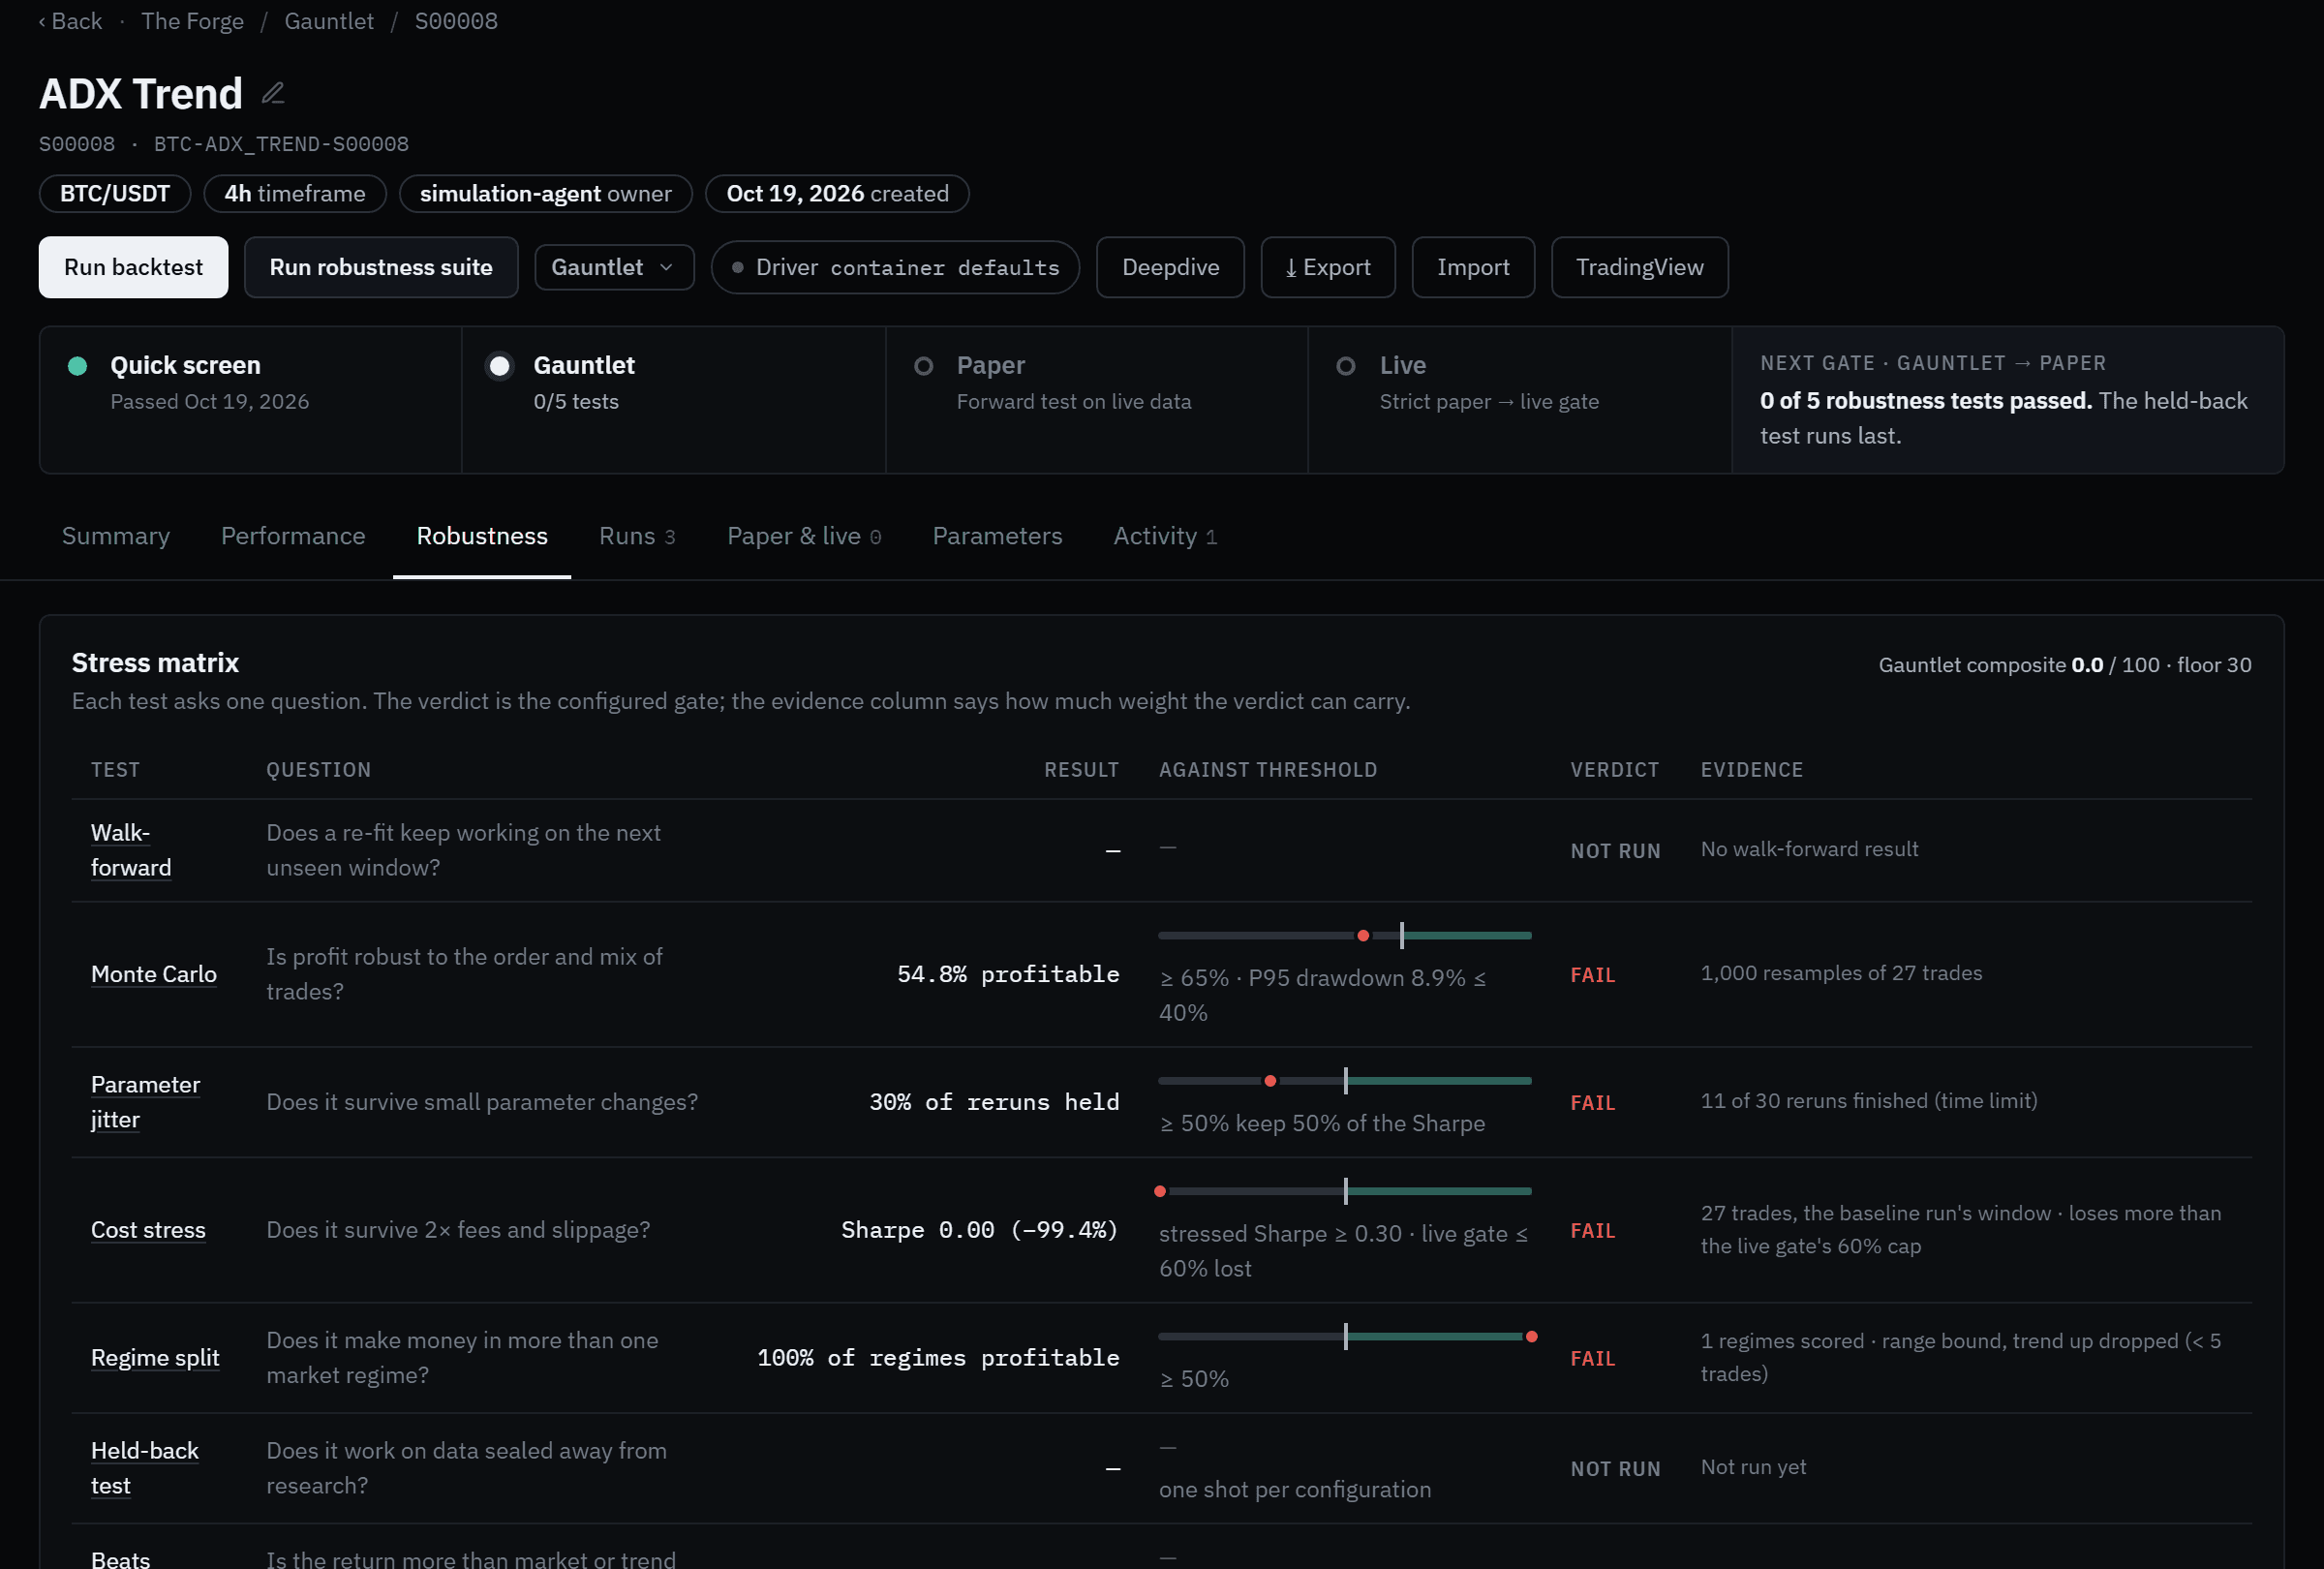Image resolution: width=2324 pixels, height=1569 pixels.
Task: Click the BTC-ADX_TREND-S00008 identifier
Action: tap(281, 144)
